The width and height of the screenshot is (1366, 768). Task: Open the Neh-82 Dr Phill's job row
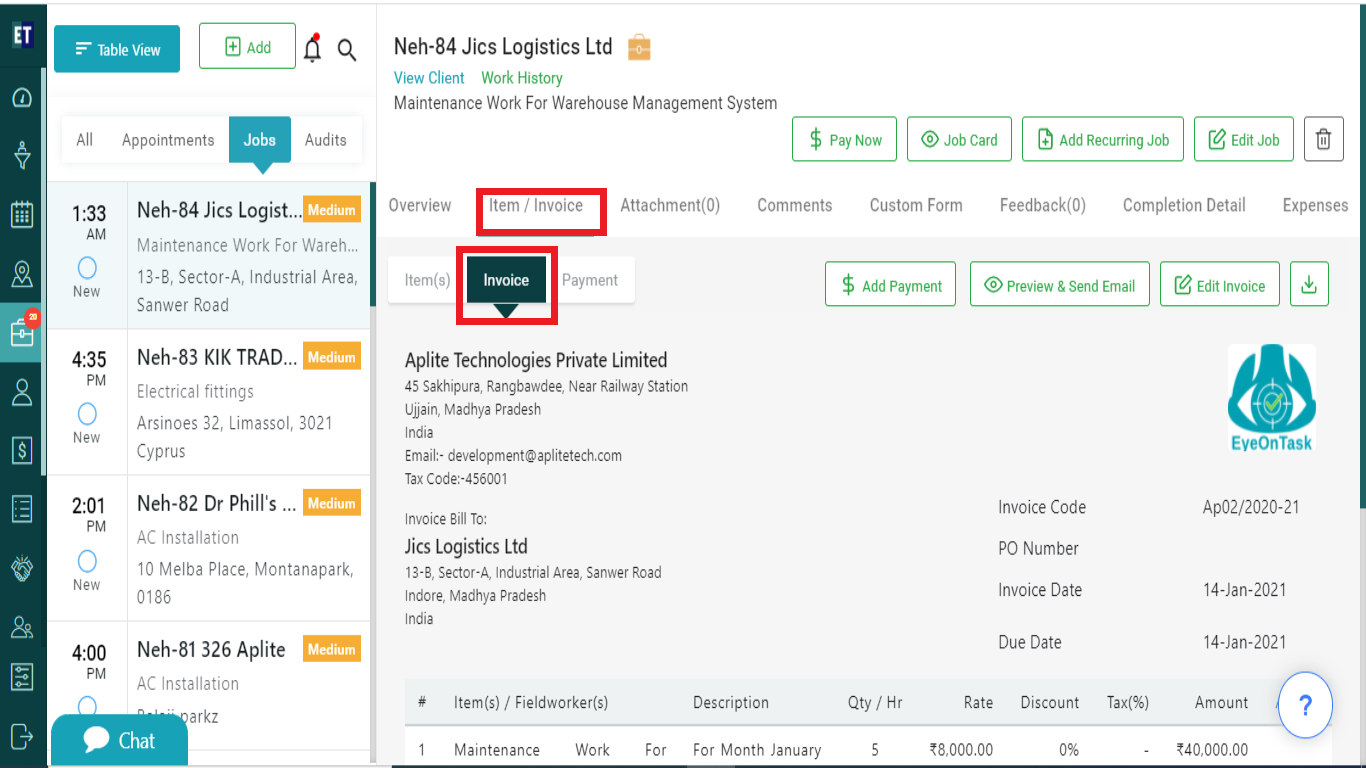(208, 549)
